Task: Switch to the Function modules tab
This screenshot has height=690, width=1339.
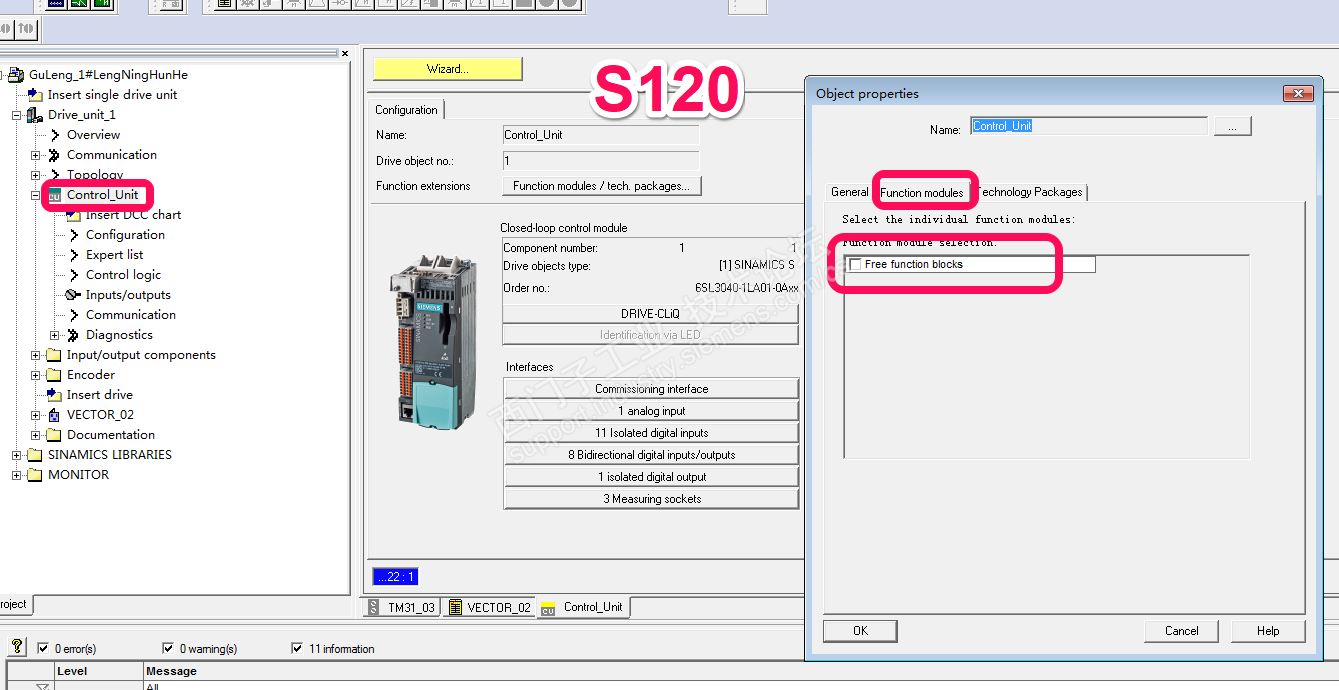Action: click(922, 192)
